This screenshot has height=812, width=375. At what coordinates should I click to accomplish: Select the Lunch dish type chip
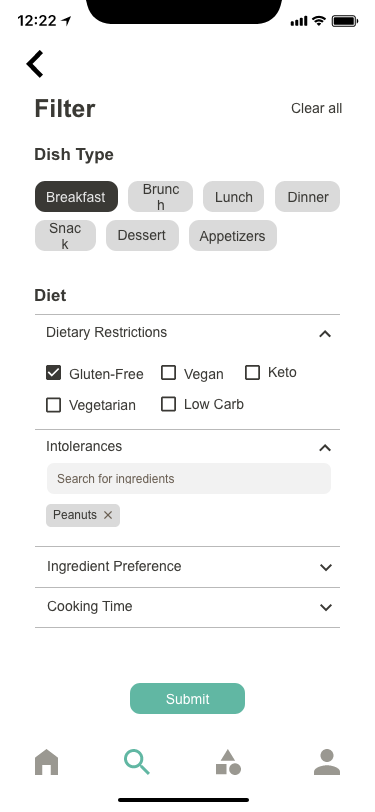(234, 197)
